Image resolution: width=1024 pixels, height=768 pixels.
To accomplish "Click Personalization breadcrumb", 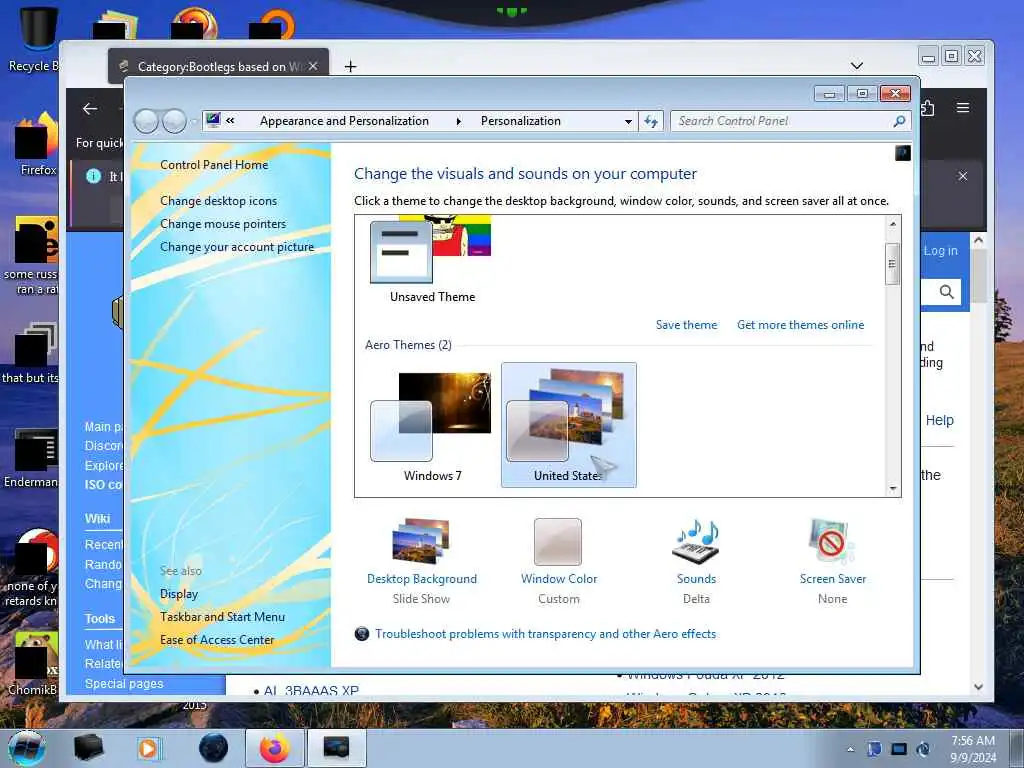I will (520, 121).
